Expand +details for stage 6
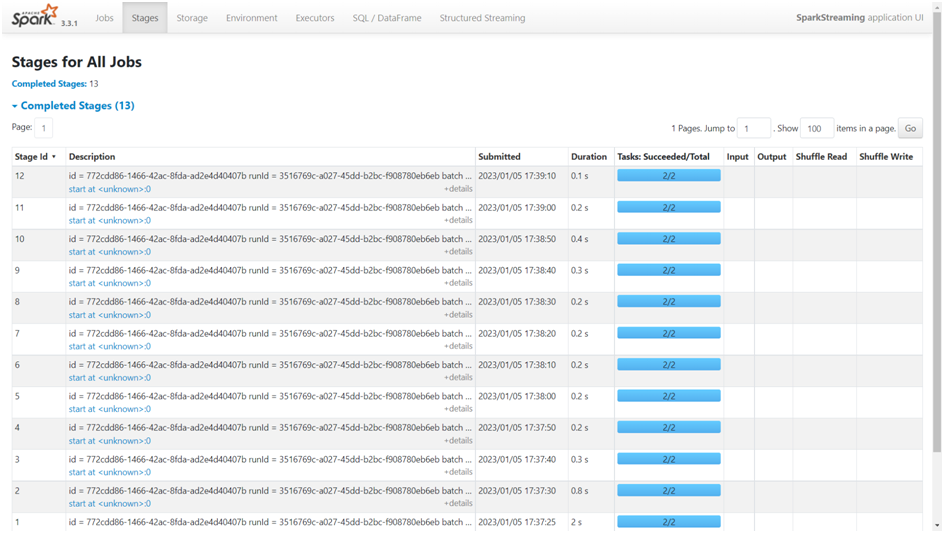944x533 pixels. (458, 378)
